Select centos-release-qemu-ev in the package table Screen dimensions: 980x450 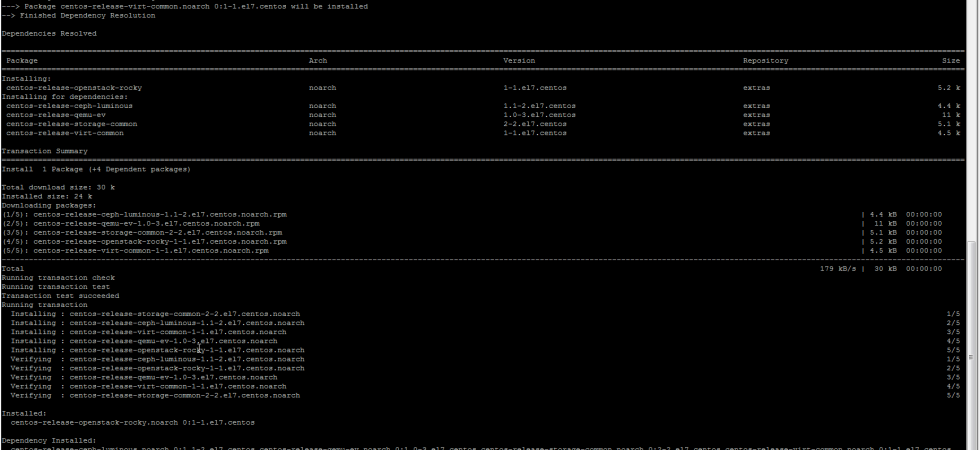tap(56, 115)
